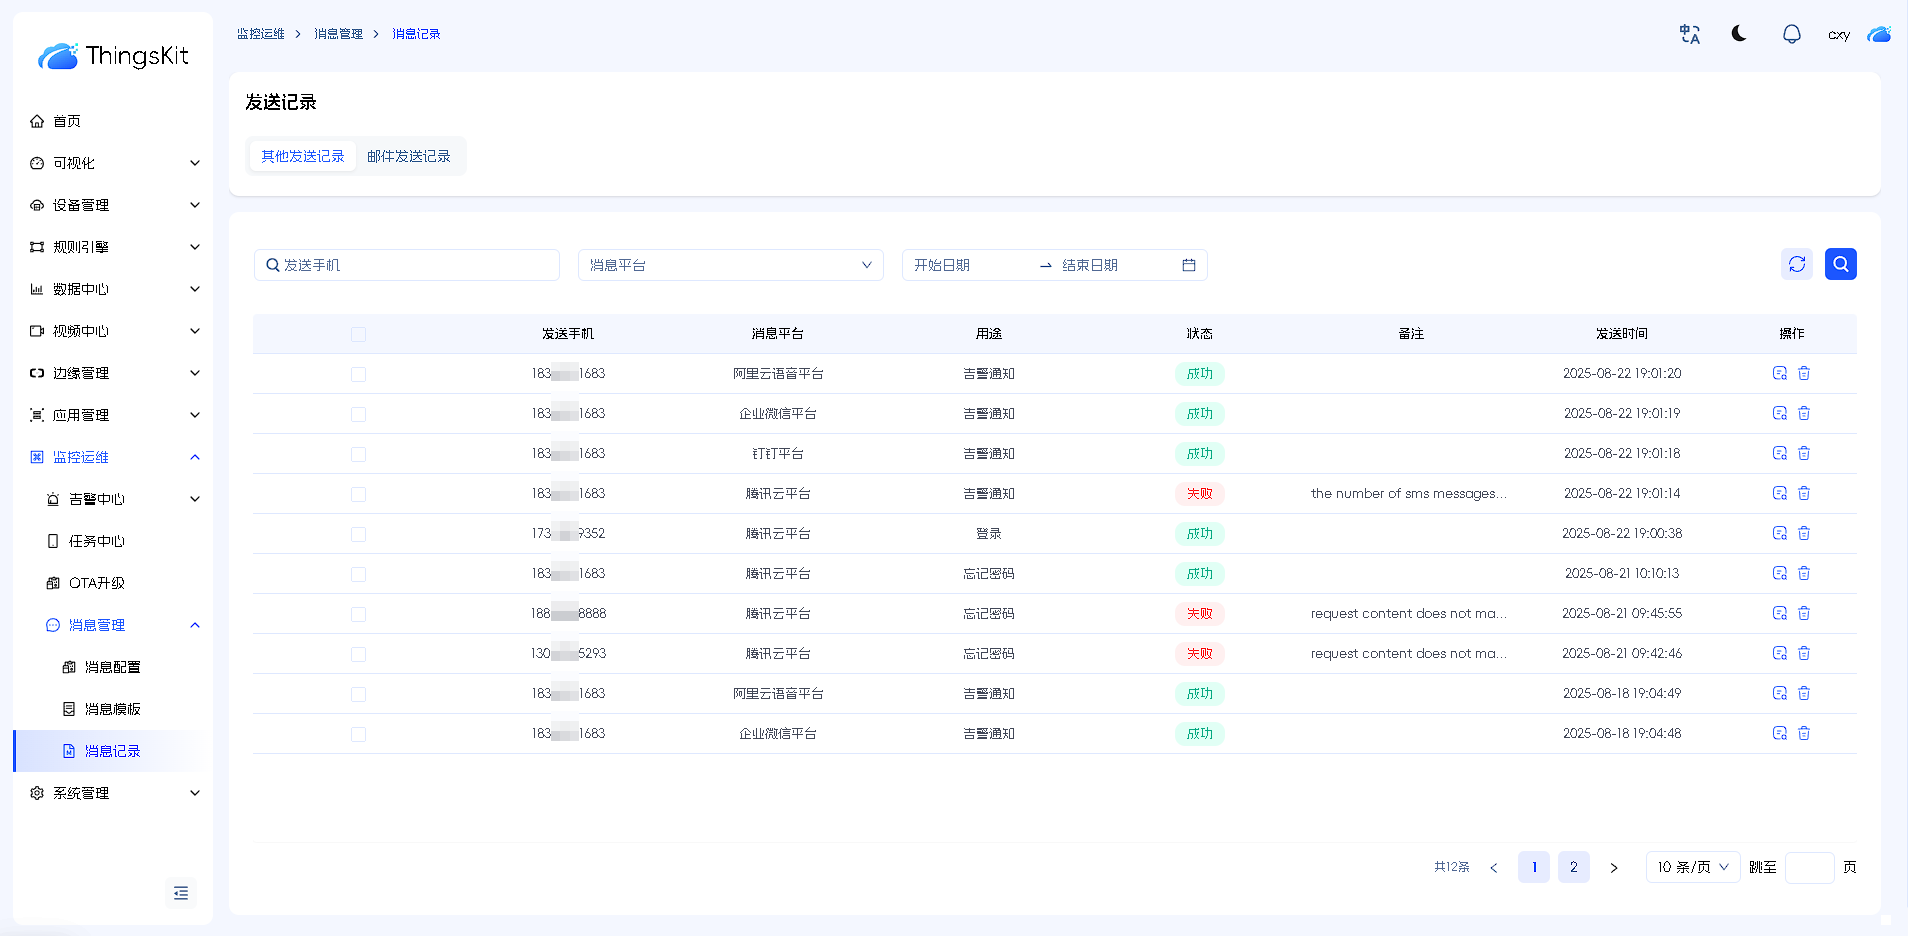The width and height of the screenshot is (1908, 936).
Task: Check the first row's checkbox
Action: click(x=358, y=374)
